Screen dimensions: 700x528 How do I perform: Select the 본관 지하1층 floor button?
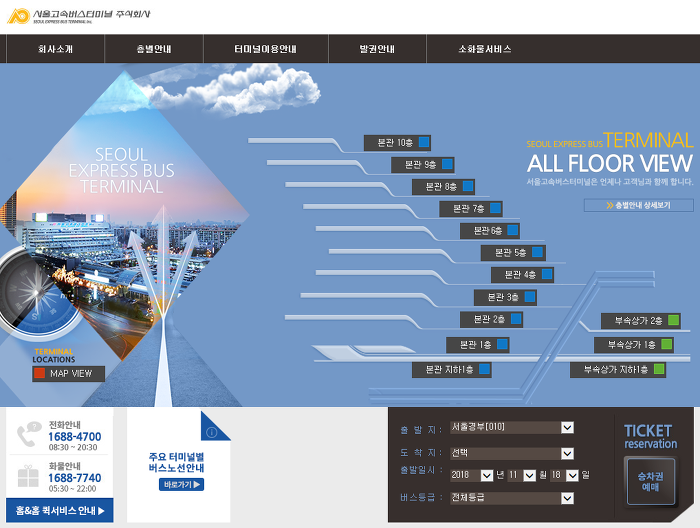pos(452,370)
